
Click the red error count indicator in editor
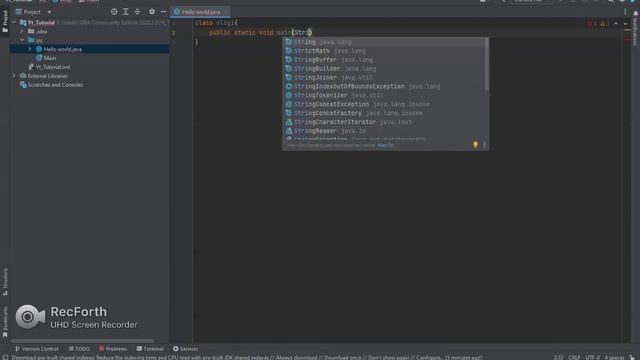click(x=592, y=24)
